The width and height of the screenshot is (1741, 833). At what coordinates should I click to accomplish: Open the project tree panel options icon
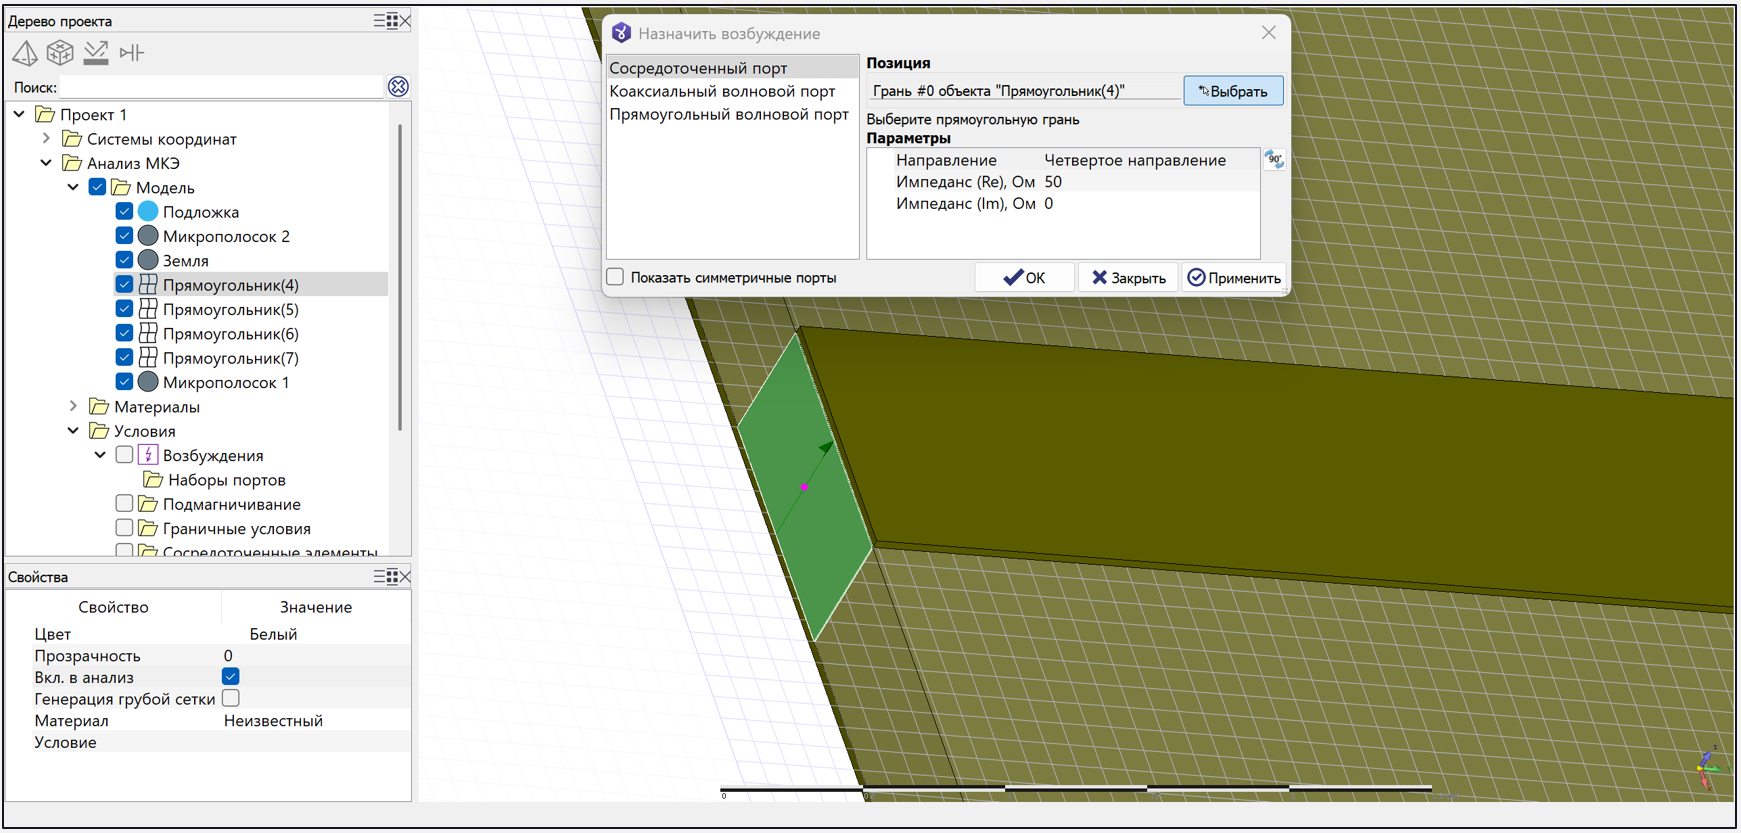(x=386, y=21)
